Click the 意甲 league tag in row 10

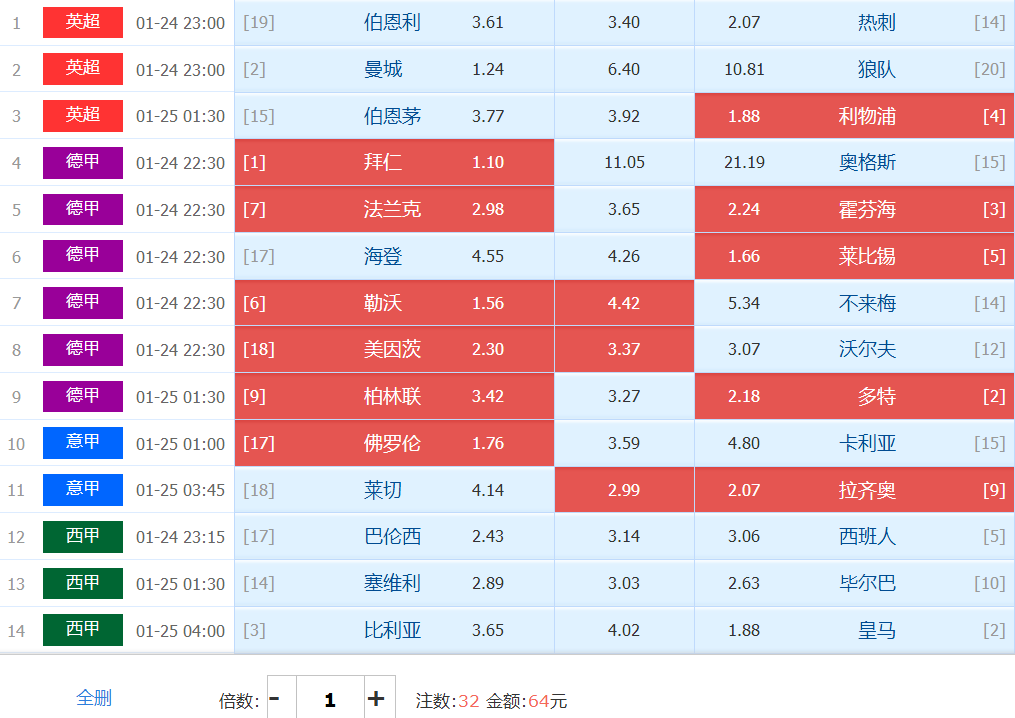[x=83, y=443]
